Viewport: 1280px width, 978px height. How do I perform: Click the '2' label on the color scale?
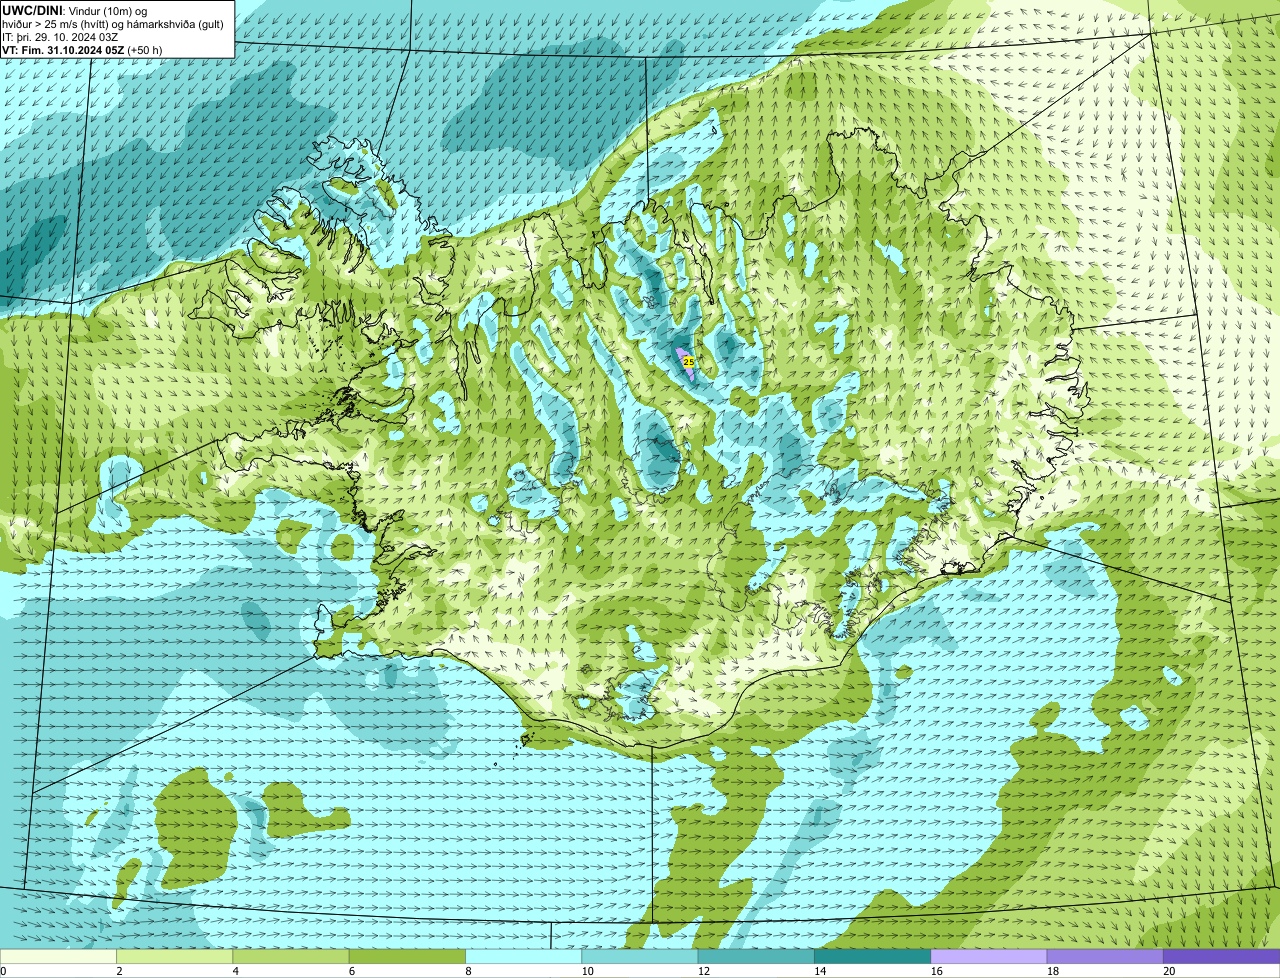point(119,971)
